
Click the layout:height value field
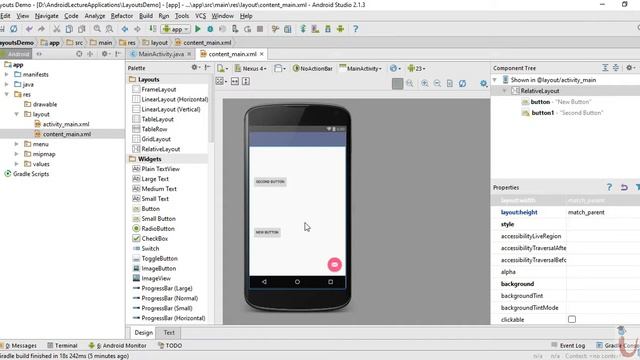point(603,212)
